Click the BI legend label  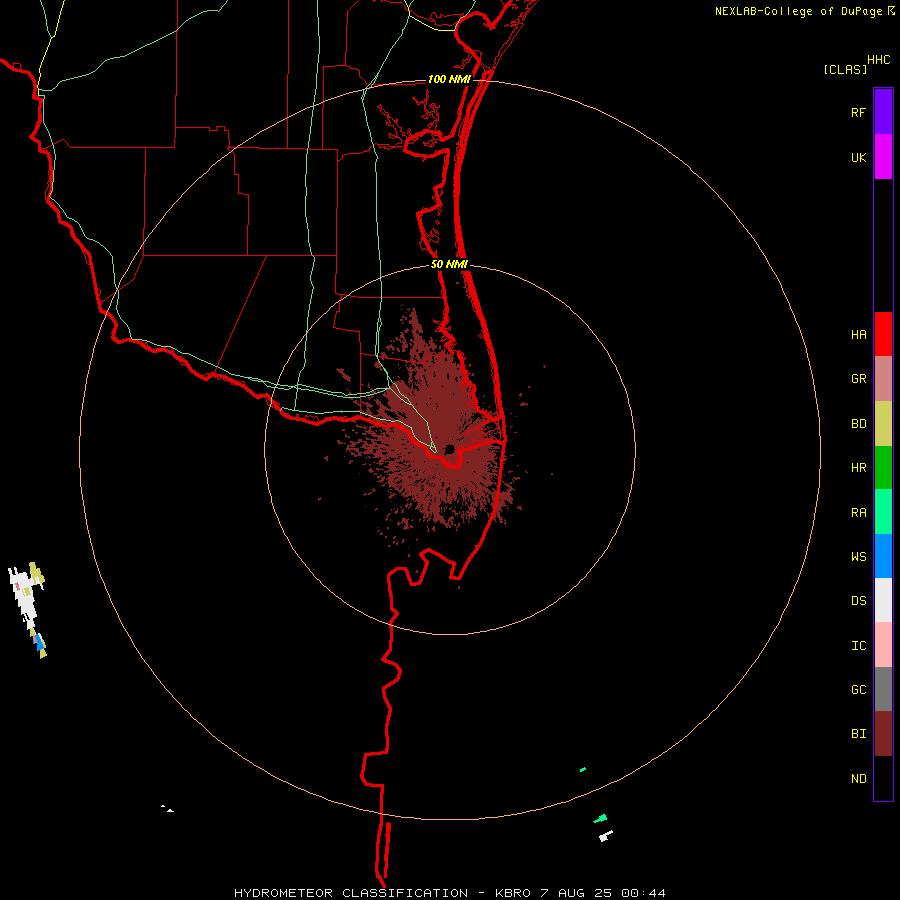pos(858,734)
